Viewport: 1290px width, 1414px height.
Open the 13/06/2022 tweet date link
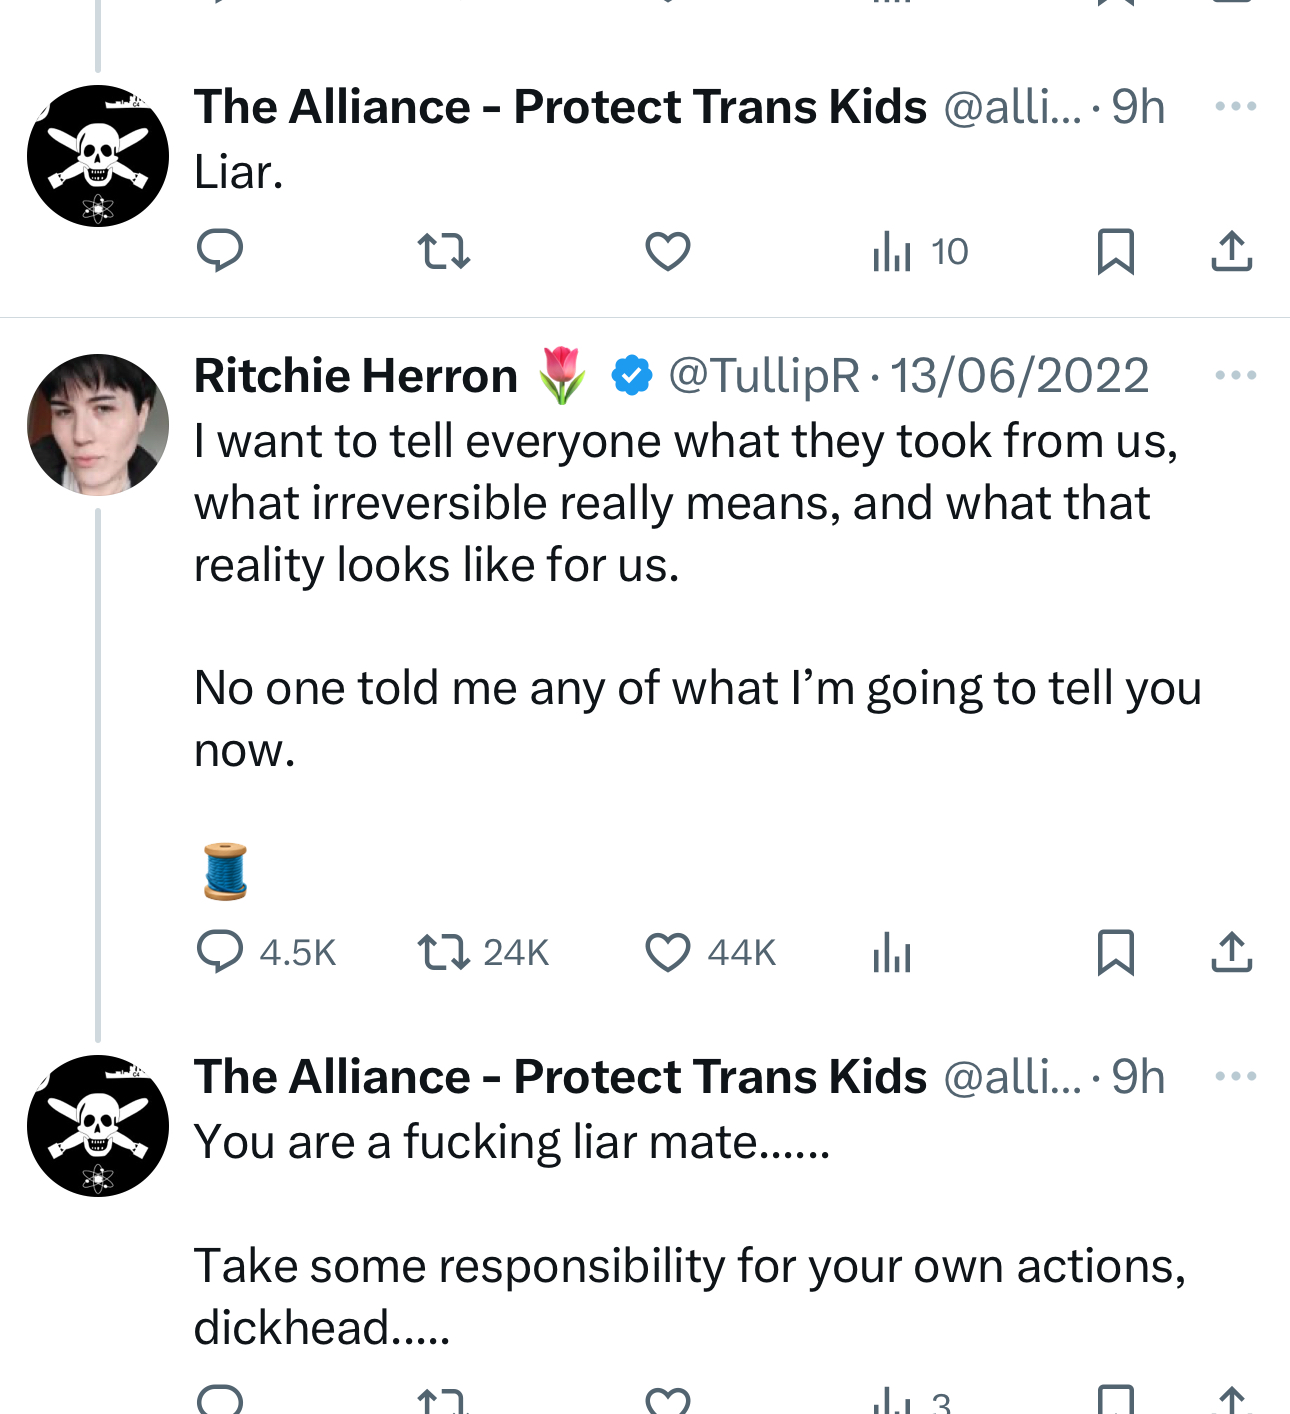[x=1018, y=376]
